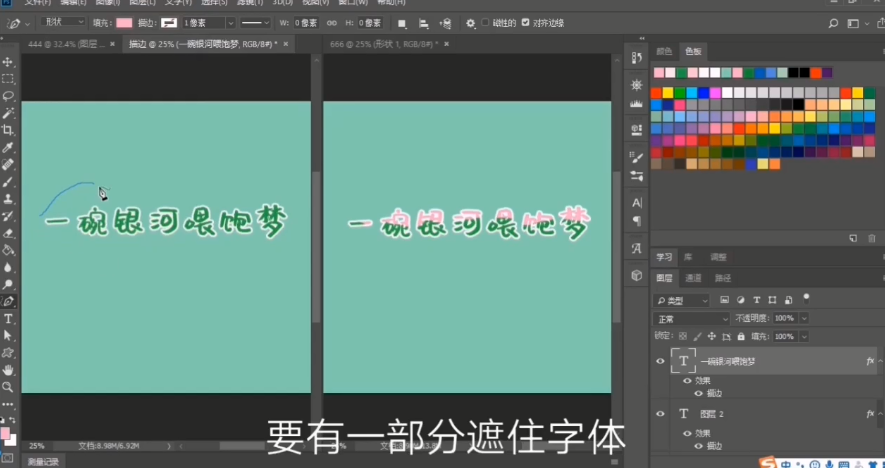Image resolution: width=885 pixels, height=468 pixels.
Task: Select the Crop tool
Action: pos(8,130)
